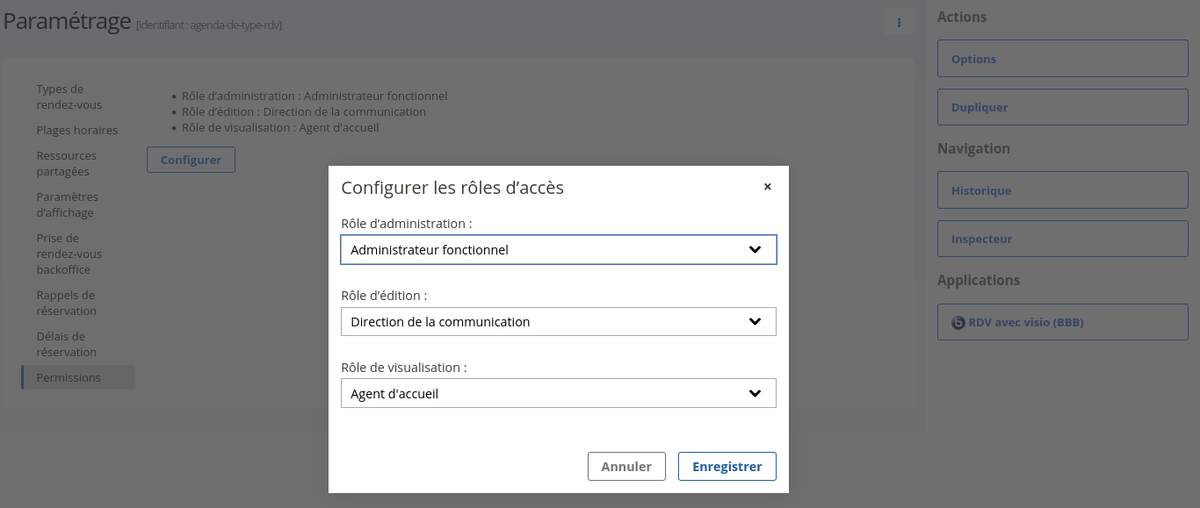This screenshot has width=1200, height=508.
Task: Click the Enregistrer button
Action: tap(726, 467)
